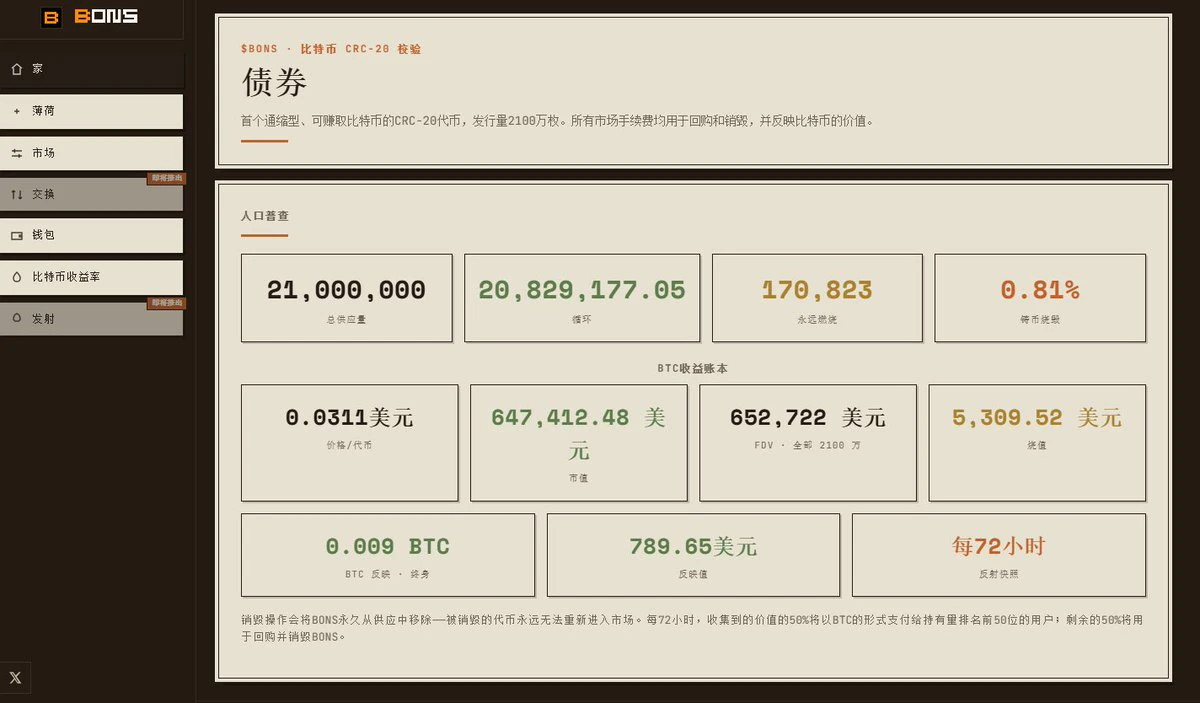Click the 人口普查 section title
Image resolution: width=1200 pixels, height=703 pixels.
(x=265, y=216)
